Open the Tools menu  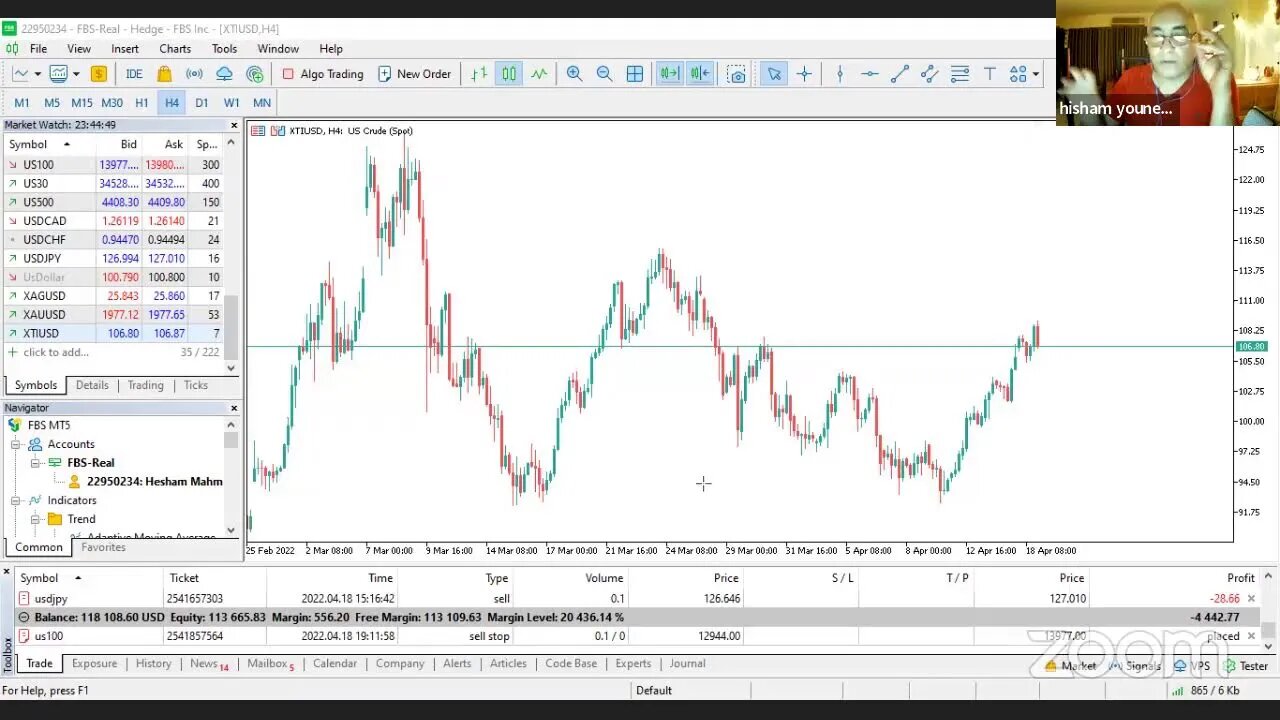224,48
